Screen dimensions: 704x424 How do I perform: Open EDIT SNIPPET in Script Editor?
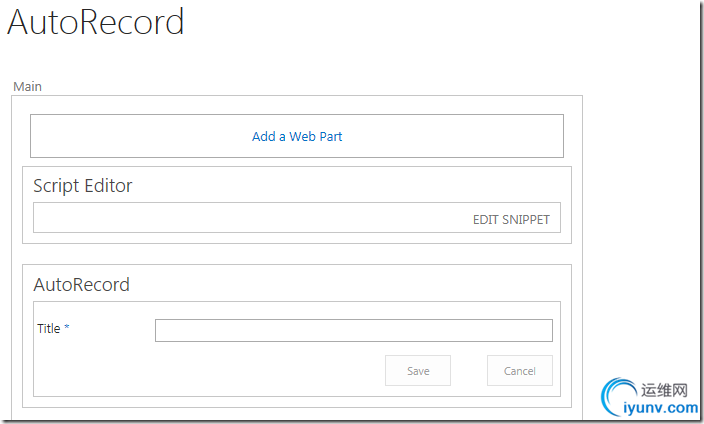[511, 219]
